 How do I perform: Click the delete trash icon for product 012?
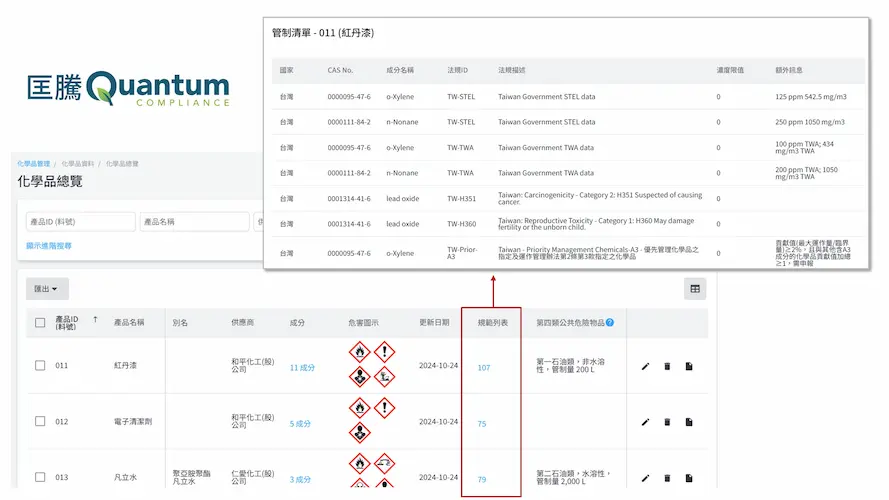point(667,422)
